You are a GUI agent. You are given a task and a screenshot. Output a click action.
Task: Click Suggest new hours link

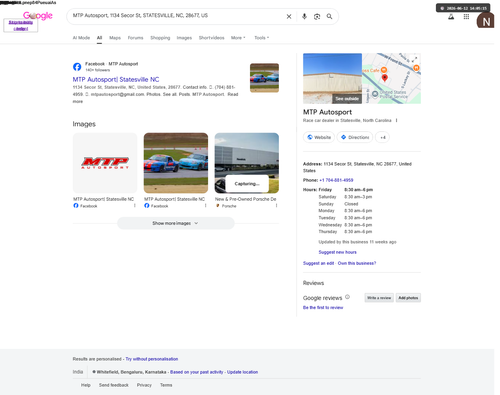coord(337,252)
